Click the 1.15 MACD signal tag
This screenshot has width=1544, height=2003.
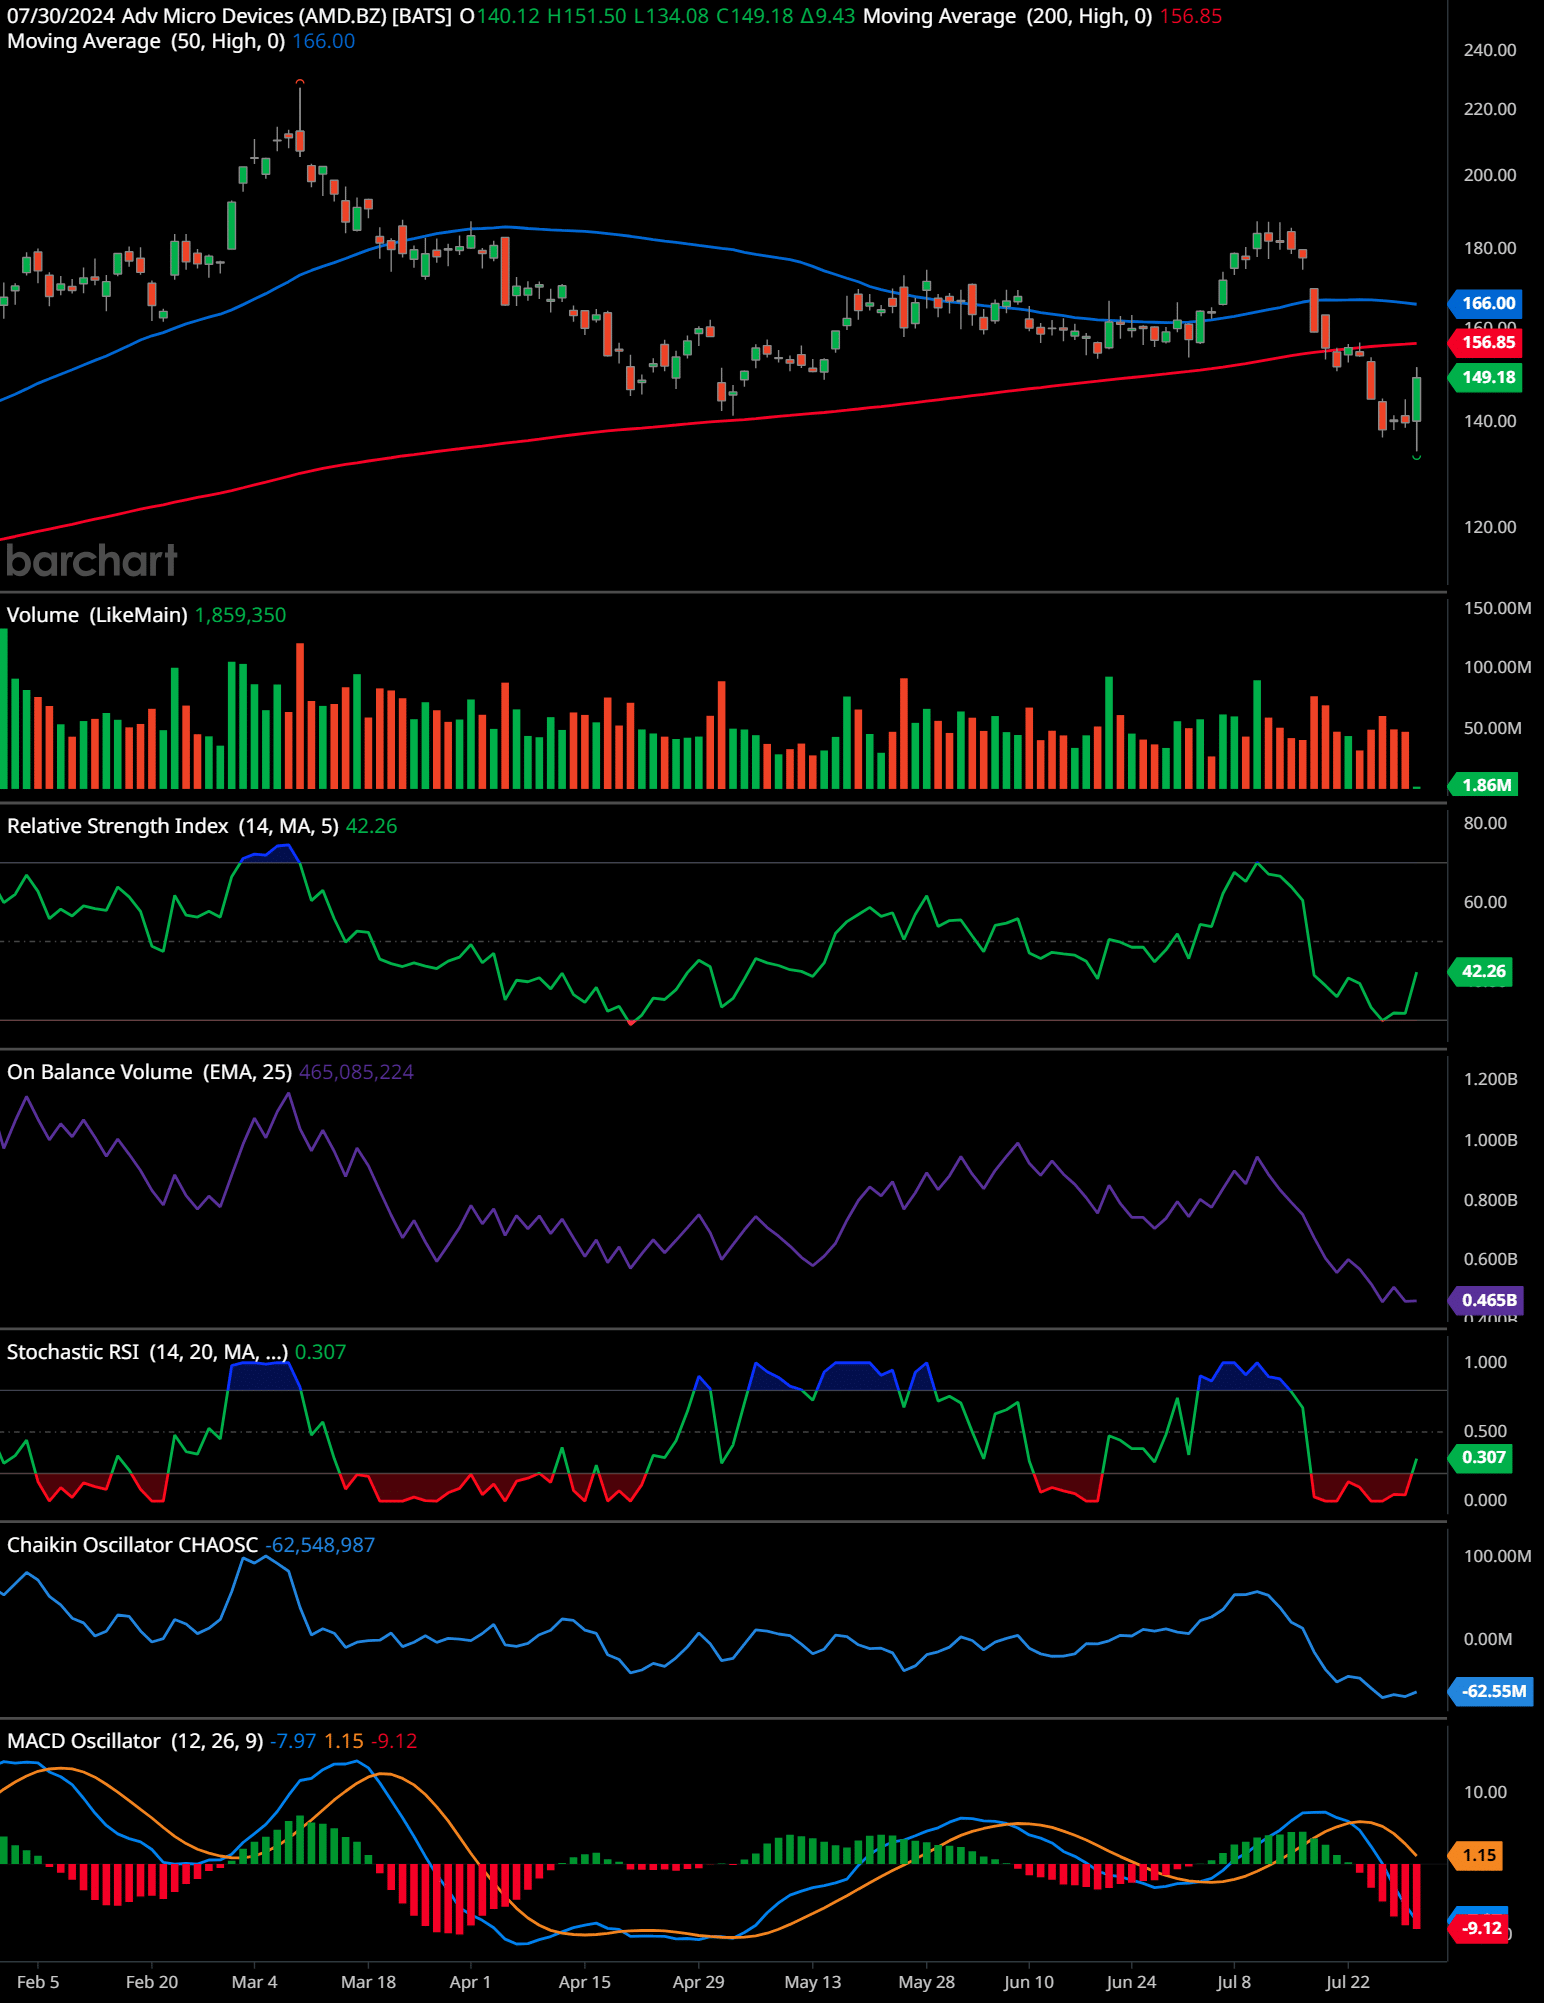(x=1477, y=1855)
